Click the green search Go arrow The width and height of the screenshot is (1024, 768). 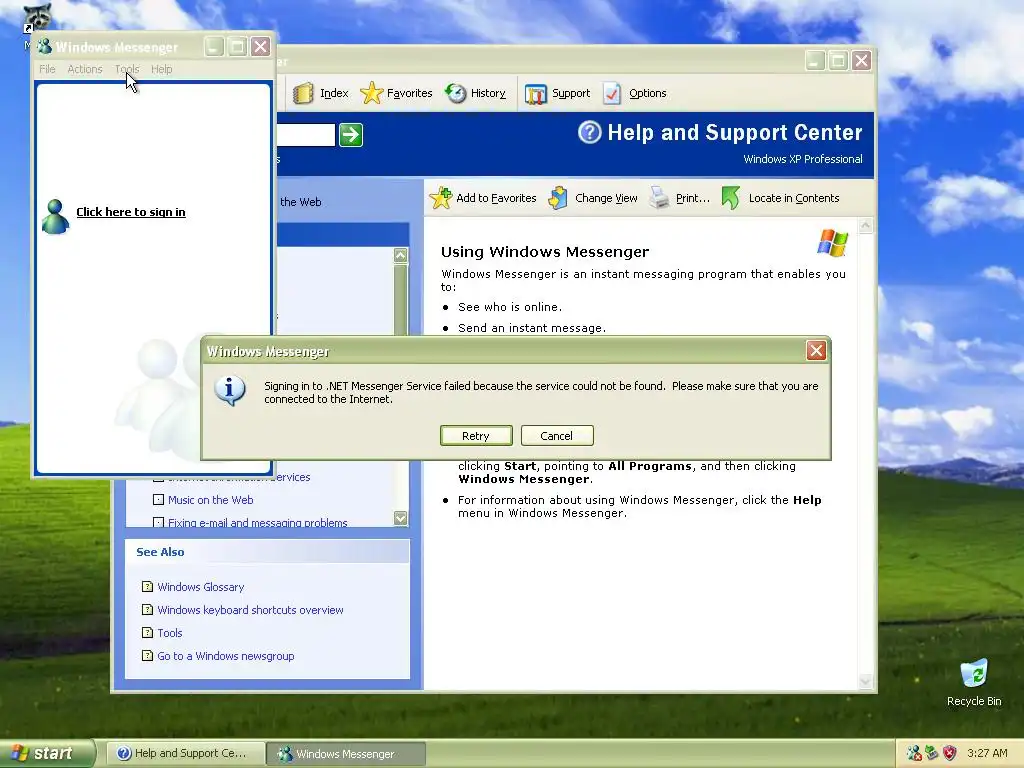(x=351, y=135)
